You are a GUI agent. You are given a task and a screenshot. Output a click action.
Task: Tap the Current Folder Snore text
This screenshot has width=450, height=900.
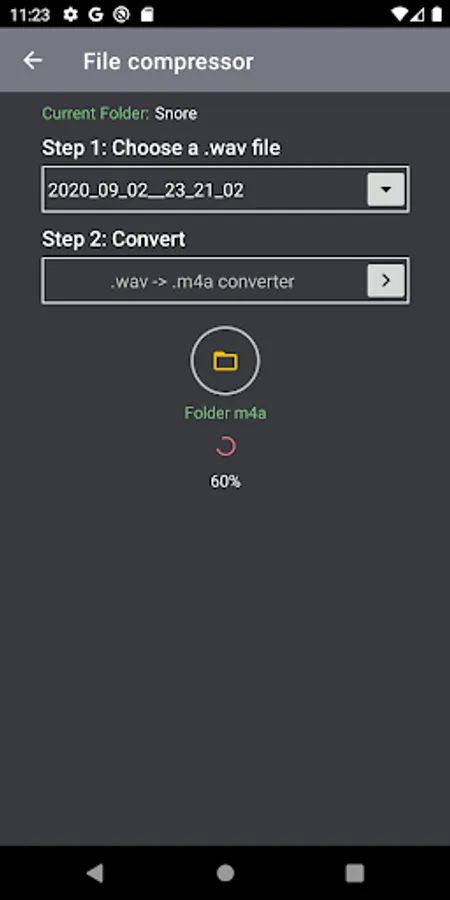click(x=119, y=113)
